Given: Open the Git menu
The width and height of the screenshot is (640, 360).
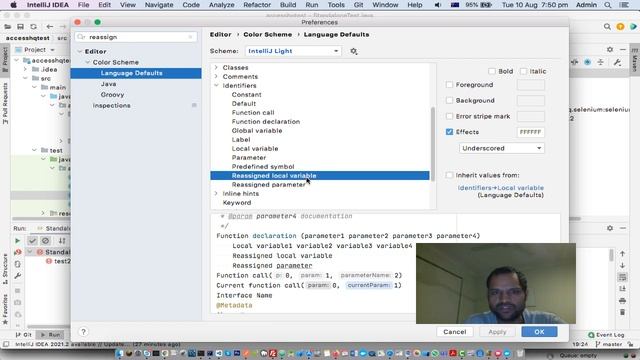Looking at the screenshot, I should point(358,5).
